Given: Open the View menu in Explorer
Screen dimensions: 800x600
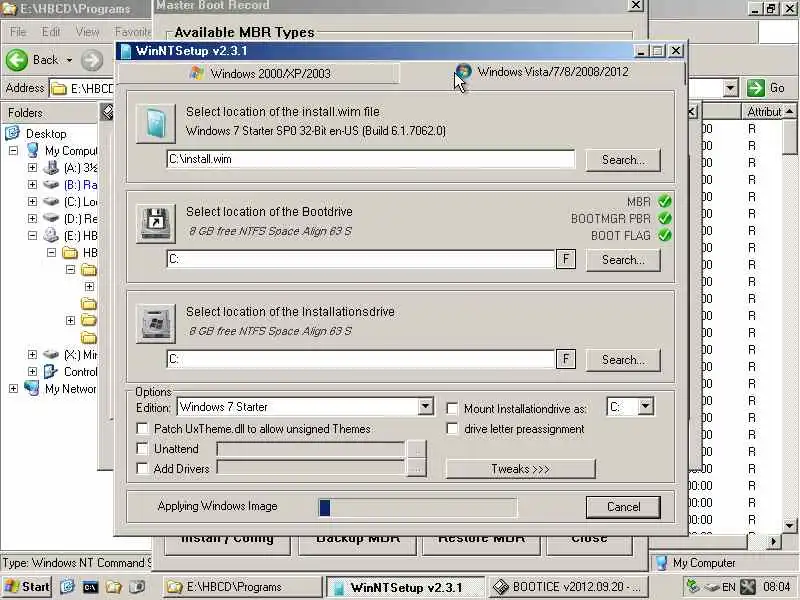Looking at the screenshot, I should coord(87,32).
